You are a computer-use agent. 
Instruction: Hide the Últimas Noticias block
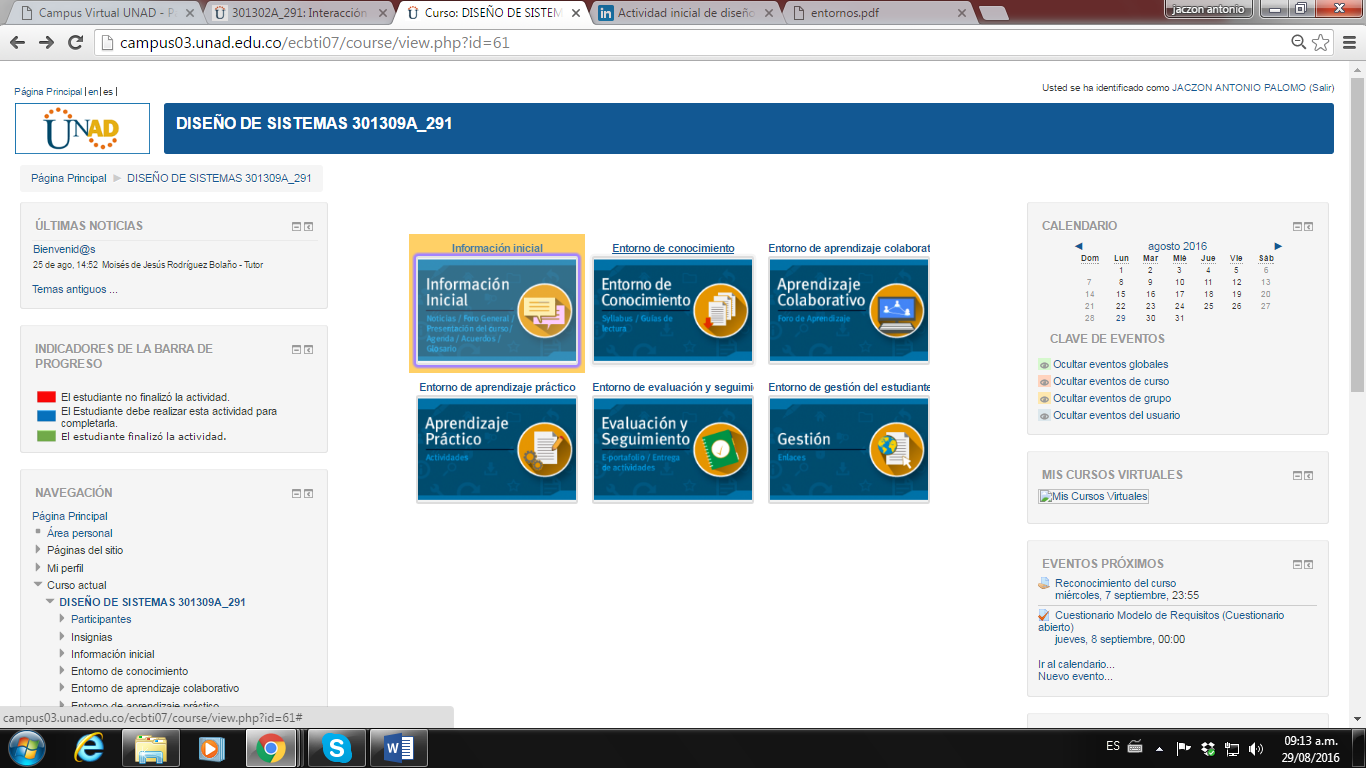(296, 227)
